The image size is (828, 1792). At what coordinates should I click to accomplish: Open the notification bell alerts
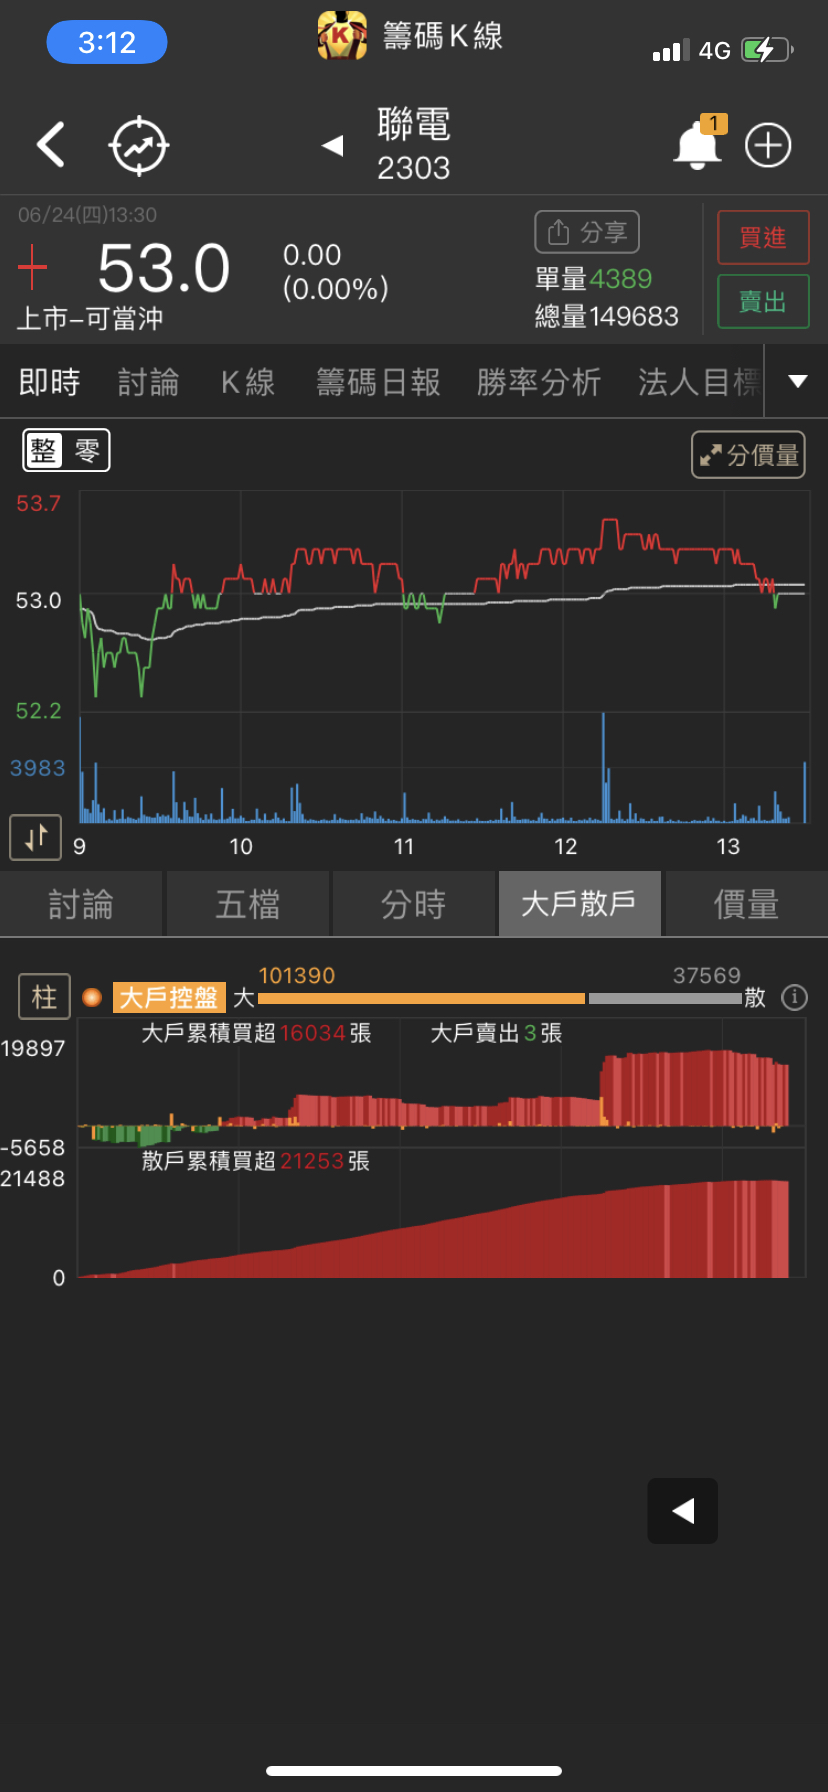(697, 146)
